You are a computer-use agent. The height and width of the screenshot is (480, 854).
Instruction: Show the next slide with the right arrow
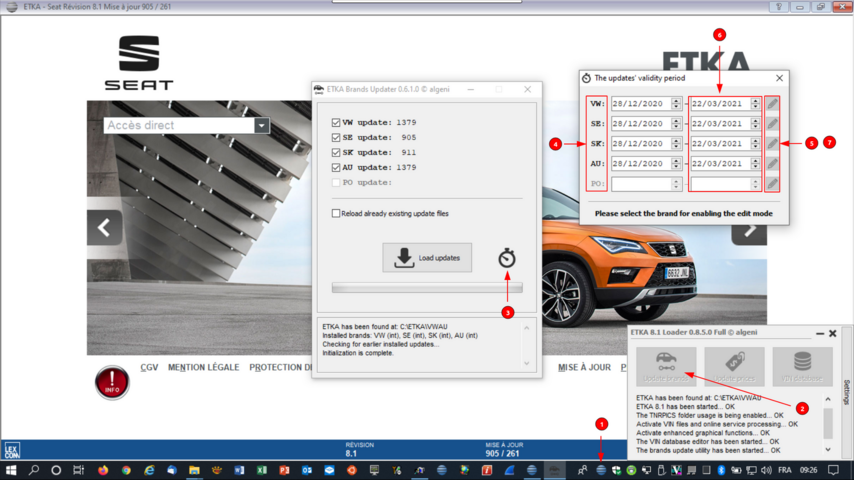pos(749,231)
